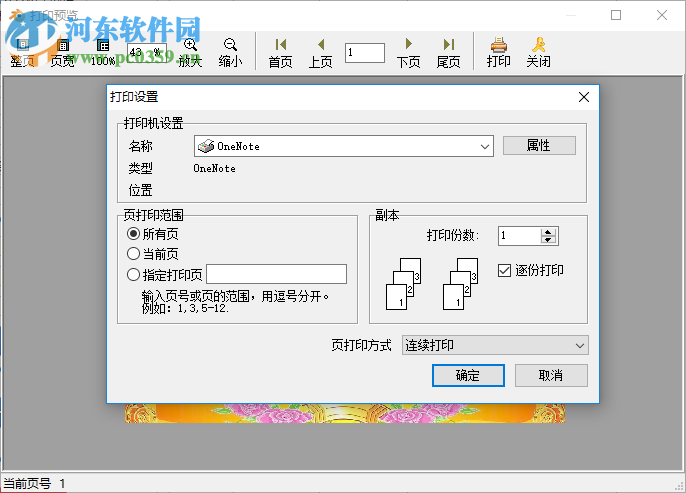Viewport: 686px width, 493px height.
Task: Click the page number field in toolbar
Action: [x=365, y=53]
